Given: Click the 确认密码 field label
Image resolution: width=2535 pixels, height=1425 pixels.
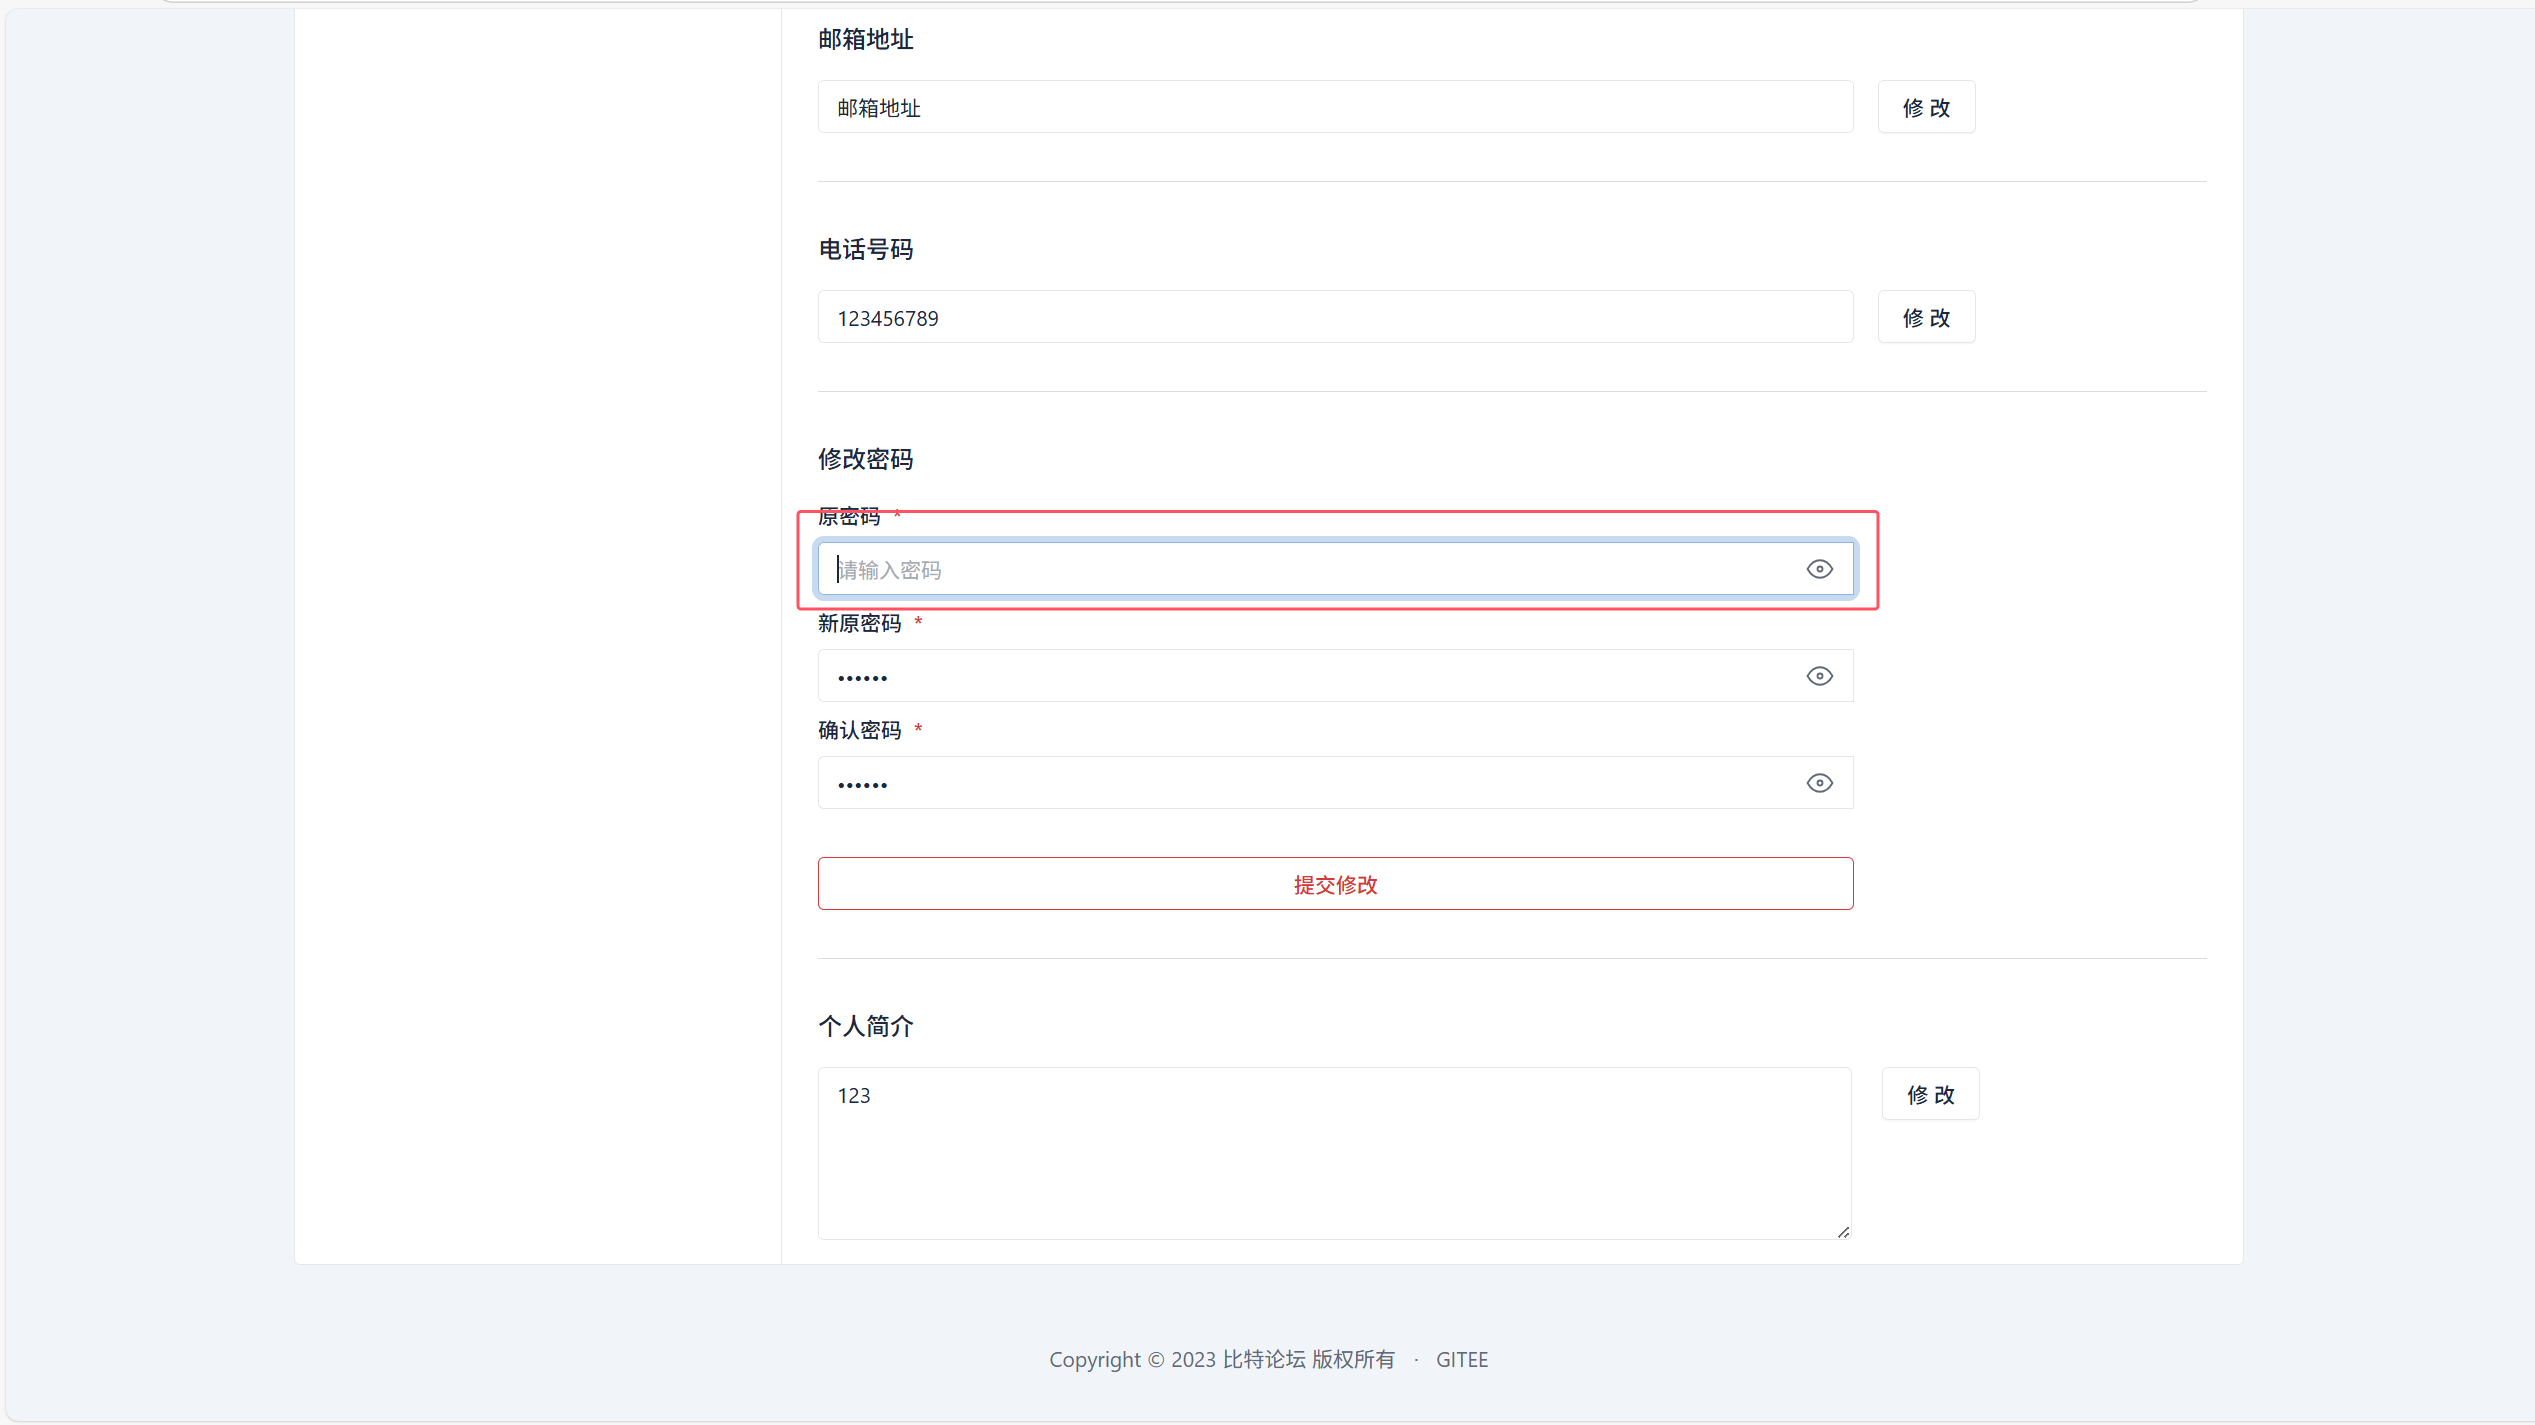Looking at the screenshot, I should 859,731.
